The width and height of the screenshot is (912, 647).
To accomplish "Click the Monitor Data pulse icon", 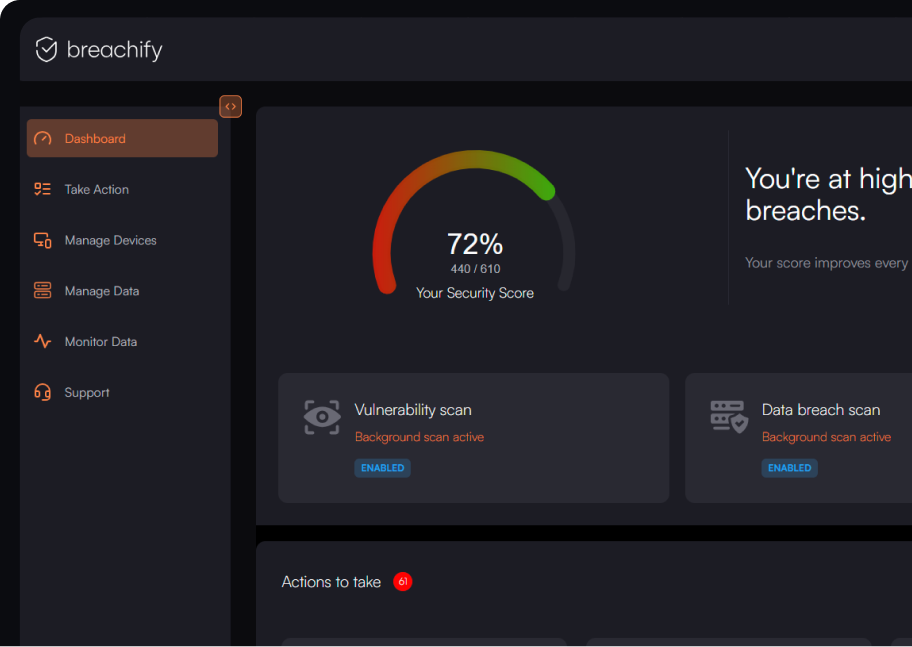I will tap(42, 341).
